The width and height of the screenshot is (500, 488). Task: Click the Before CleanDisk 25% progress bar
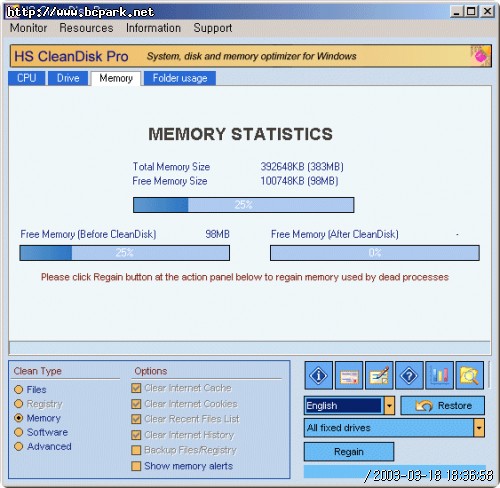coord(125,253)
